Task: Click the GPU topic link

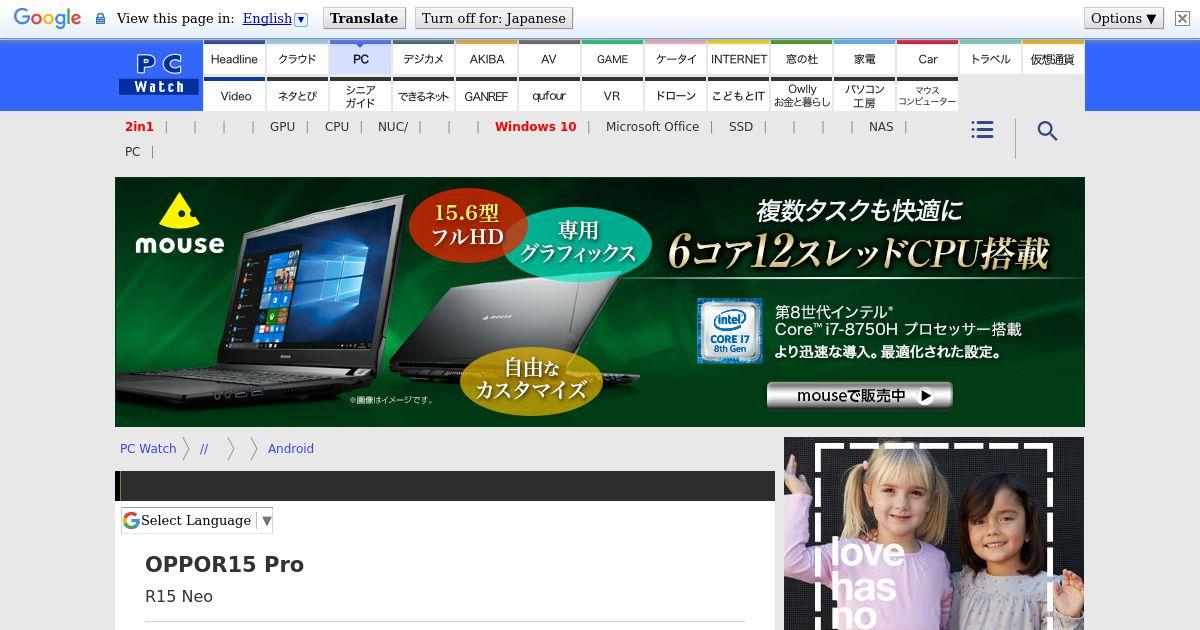Action: coord(282,127)
